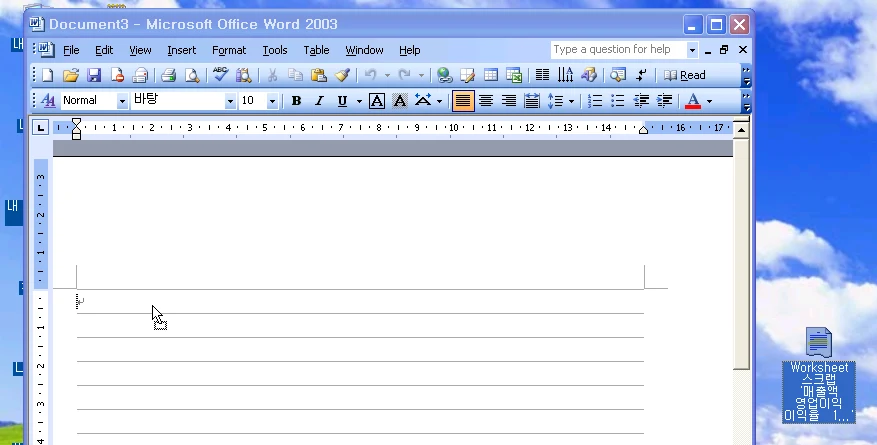Open line spacing dropdown arrow
This screenshot has height=445, width=877.
571,101
